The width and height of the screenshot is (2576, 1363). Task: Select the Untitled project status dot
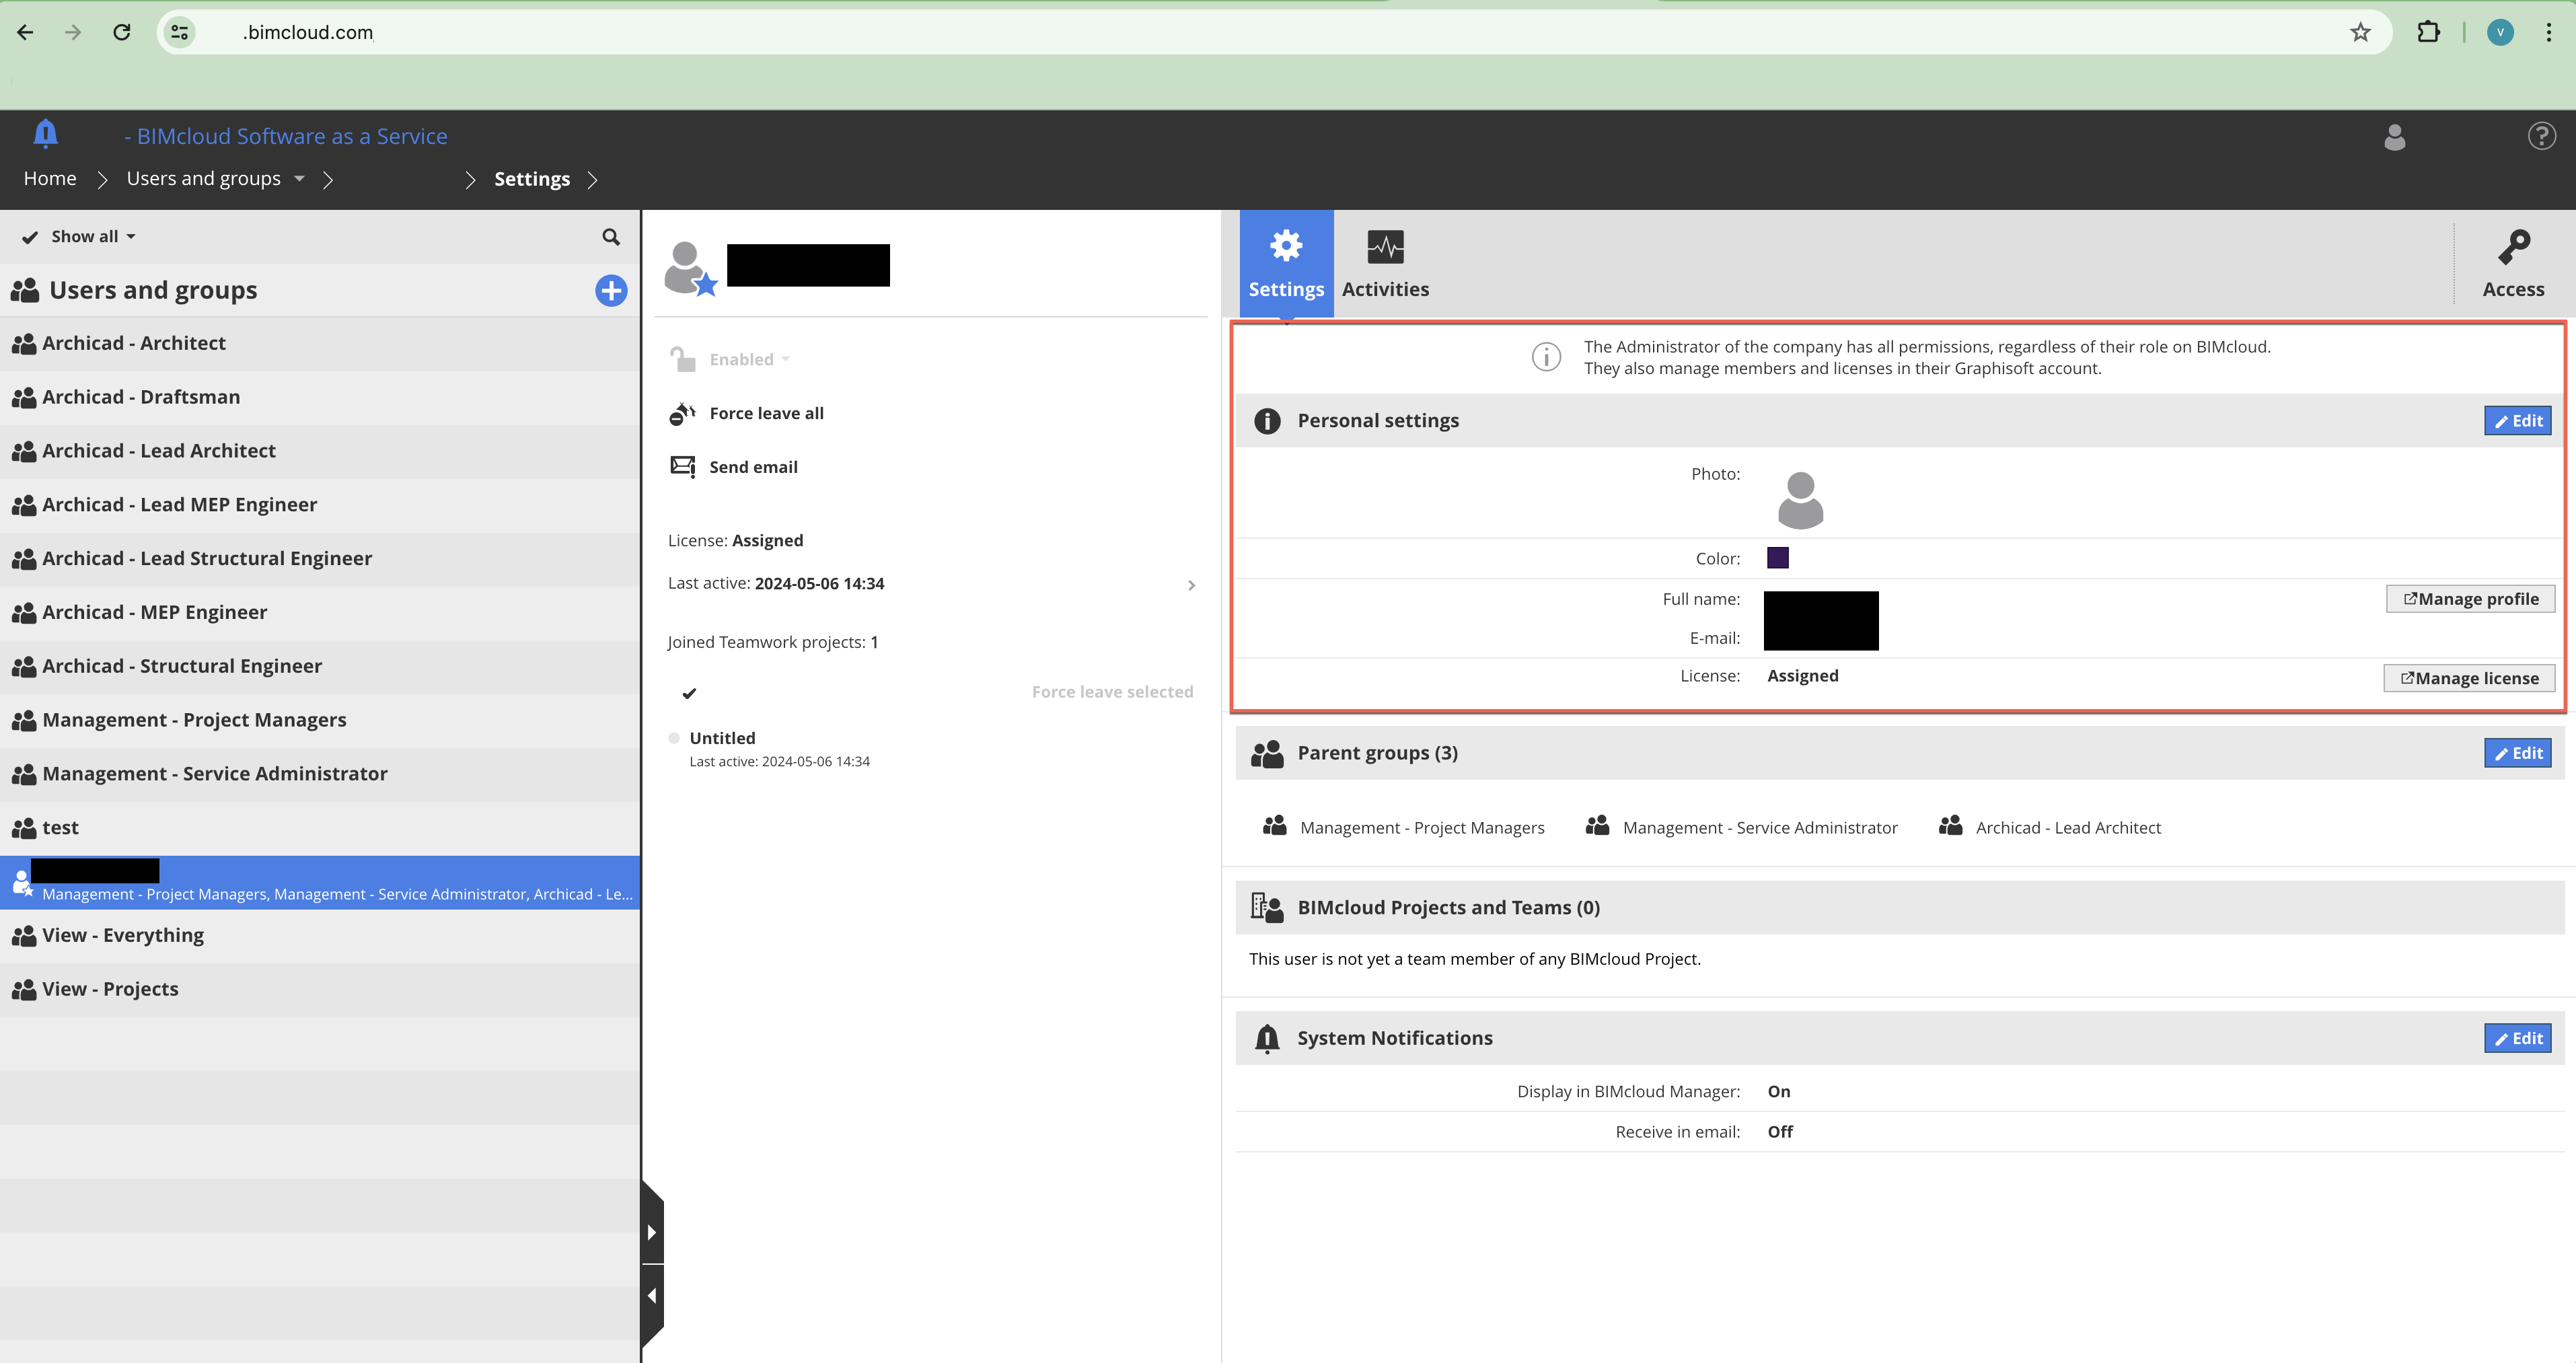(674, 738)
